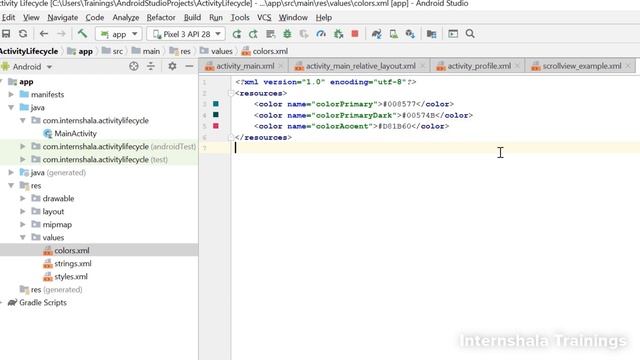Collapse the values folder
This screenshot has width=640, height=360.
point(23,237)
